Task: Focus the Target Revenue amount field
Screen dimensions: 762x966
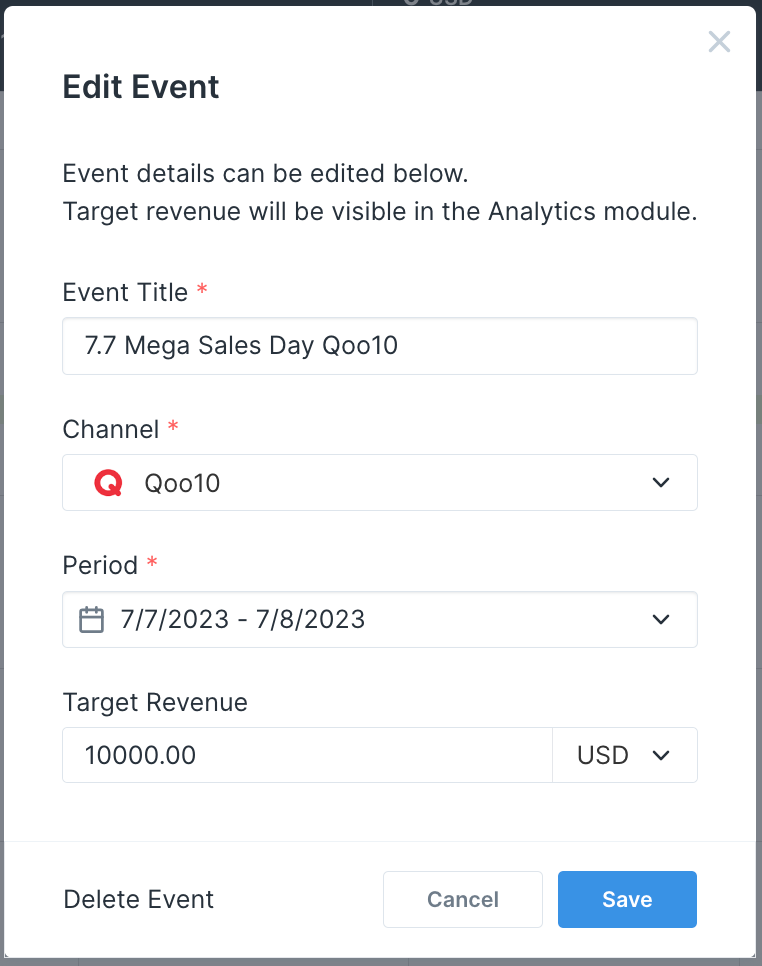Action: coord(307,755)
